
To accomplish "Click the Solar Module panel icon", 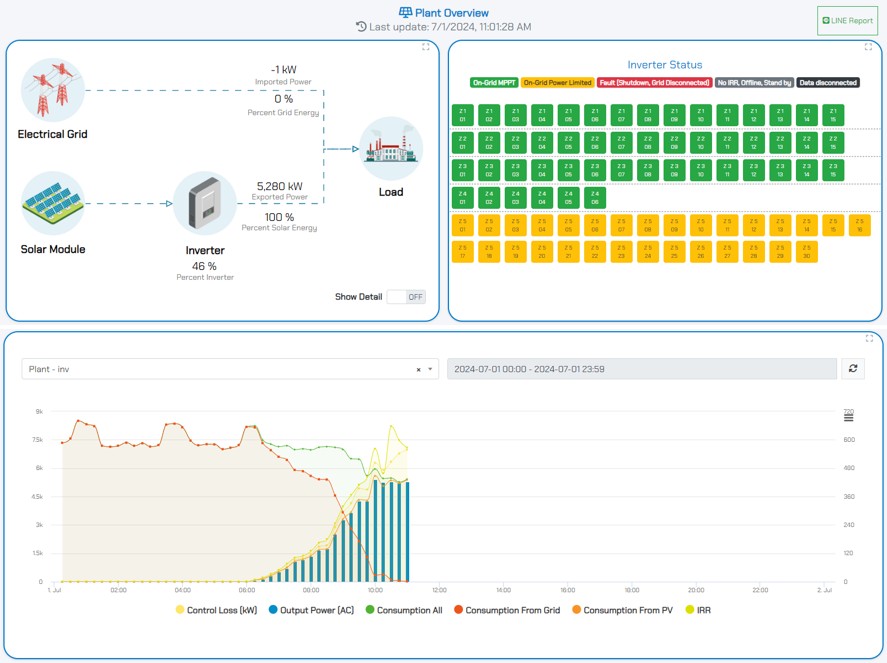I will click(x=53, y=204).
